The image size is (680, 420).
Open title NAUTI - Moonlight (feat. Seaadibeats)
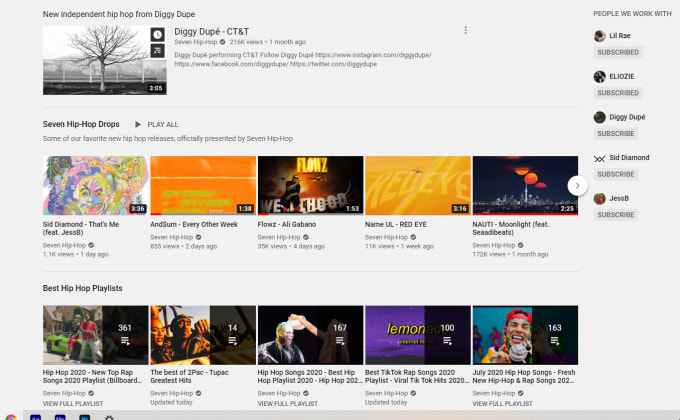510,229
